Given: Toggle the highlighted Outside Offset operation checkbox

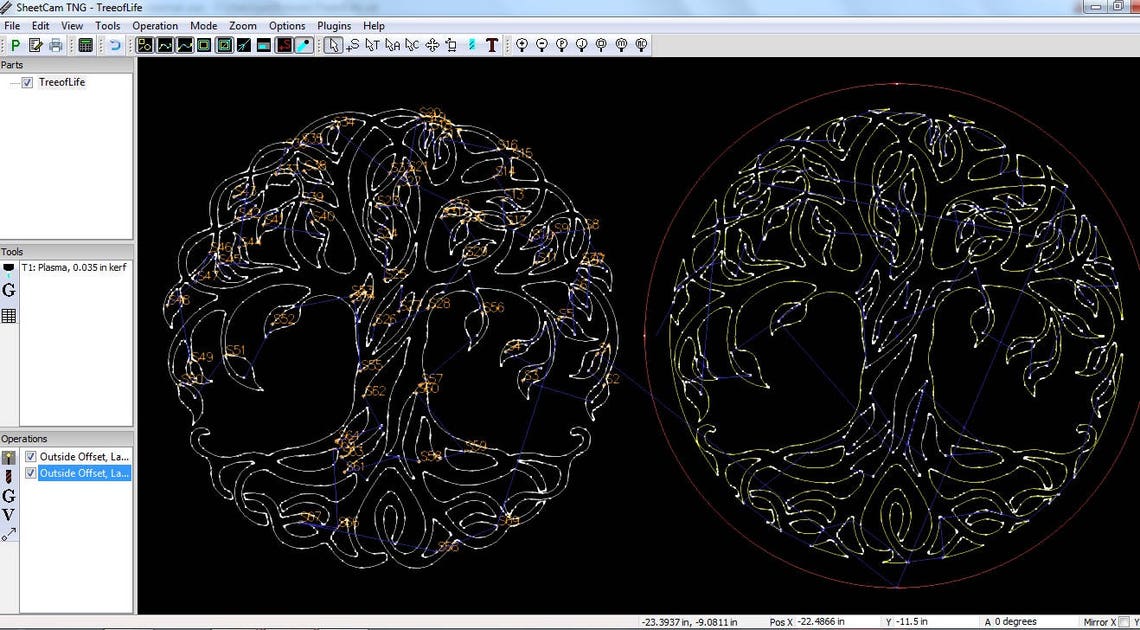Looking at the screenshot, I should 30,473.
